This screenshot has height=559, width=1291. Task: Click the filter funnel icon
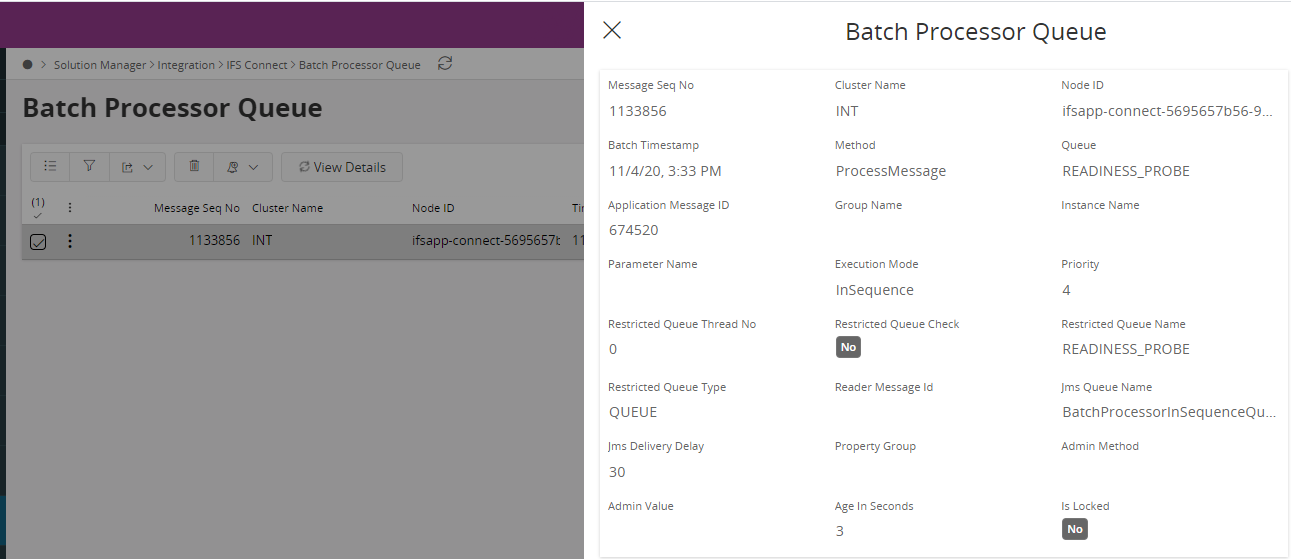pyautogui.click(x=89, y=167)
